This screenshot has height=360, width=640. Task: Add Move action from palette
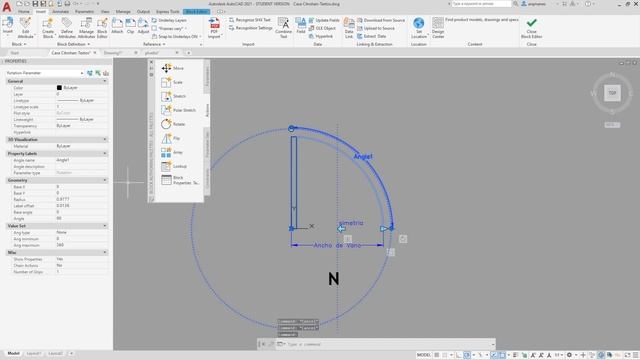click(x=173, y=68)
